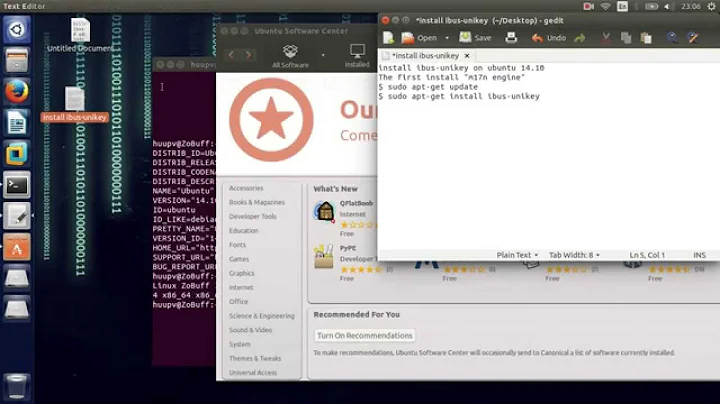Open Accessories category

tap(246, 188)
